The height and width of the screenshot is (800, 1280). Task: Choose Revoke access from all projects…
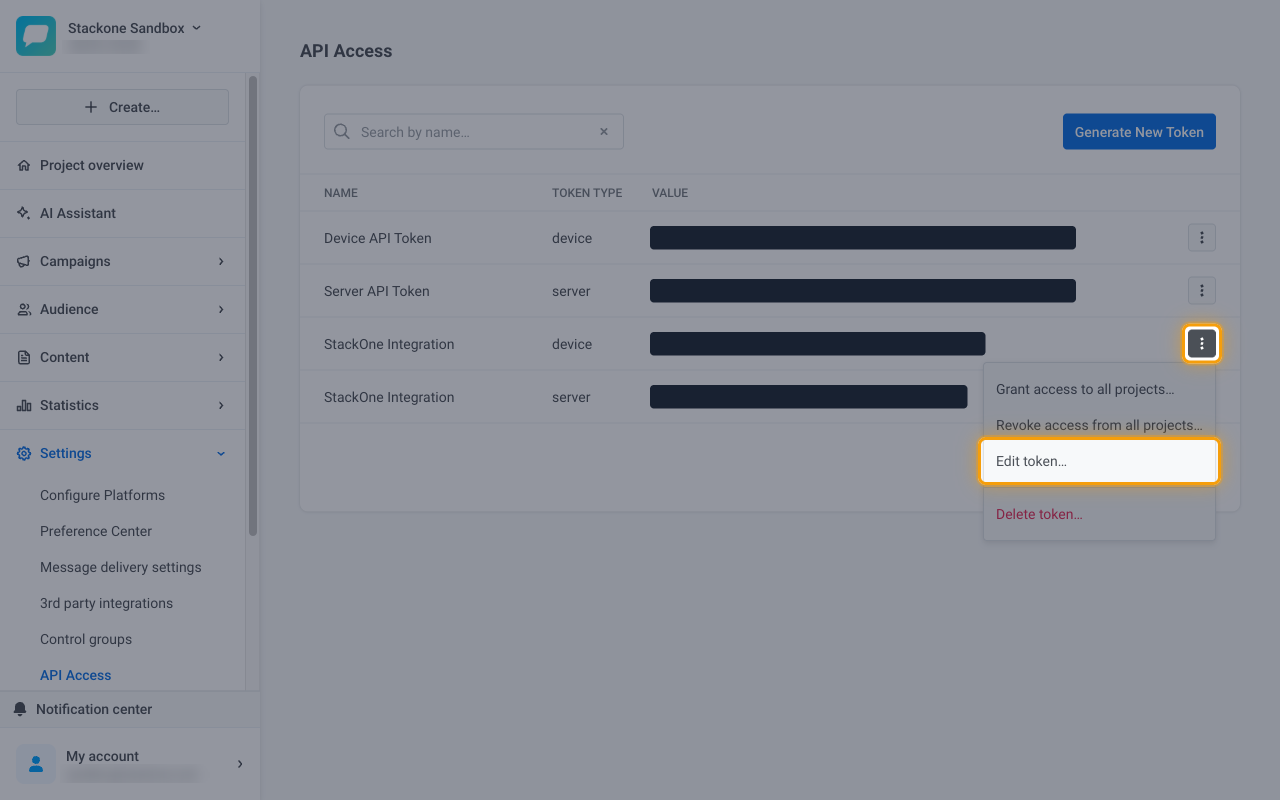(x=1099, y=425)
